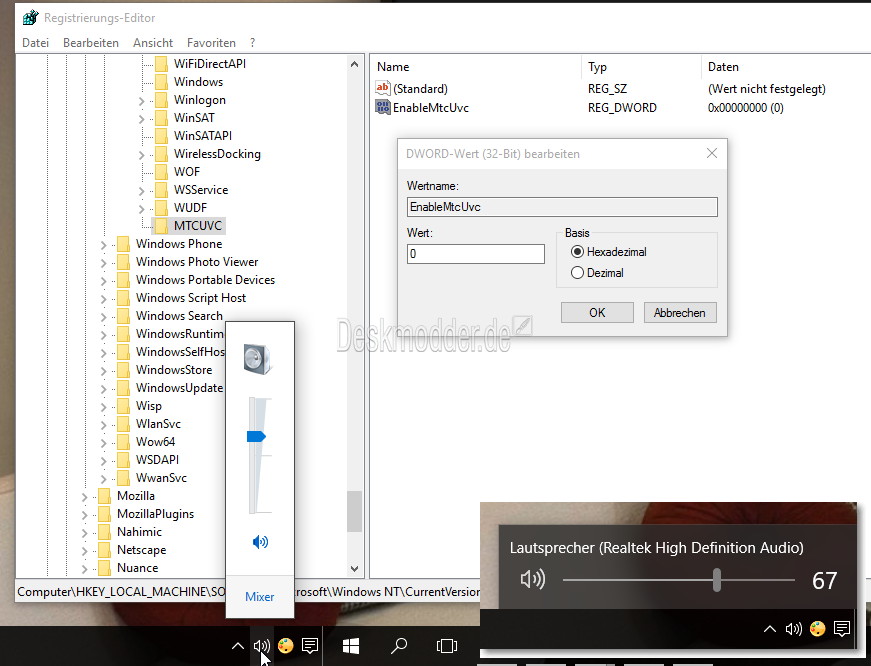871x666 pixels.
Task: Expand the Winlogon key
Action: pyautogui.click(x=142, y=101)
